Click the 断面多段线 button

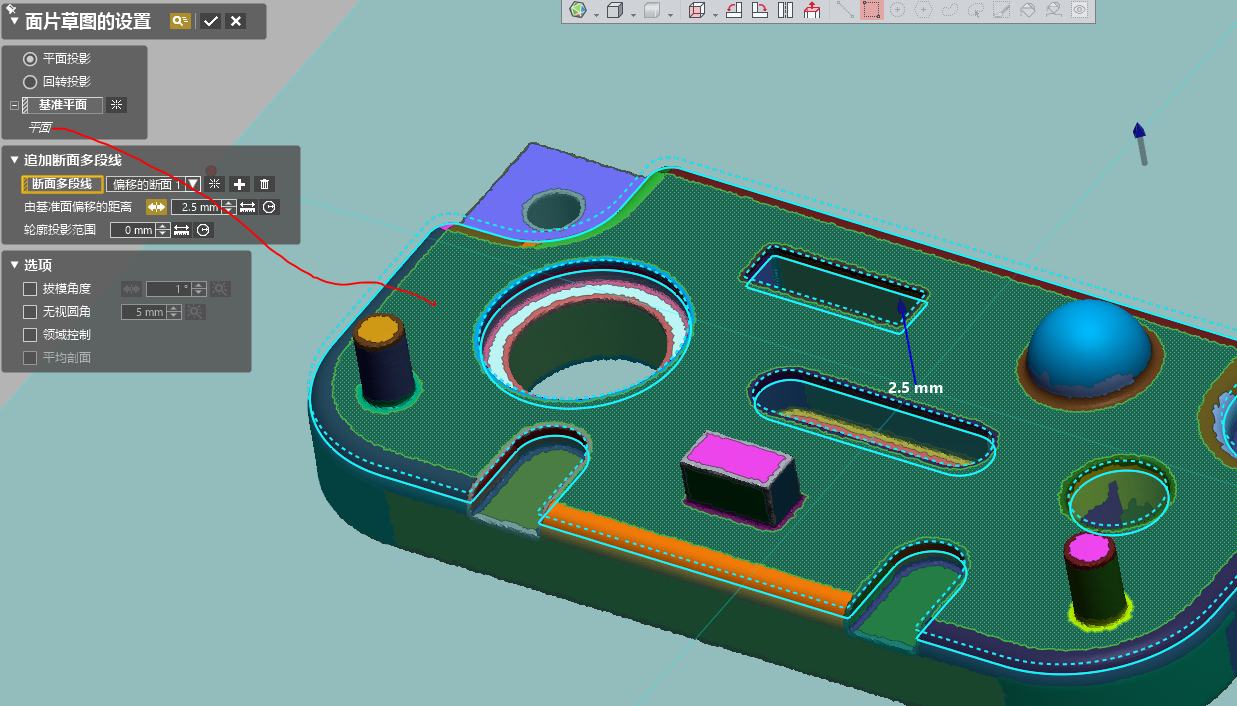click(x=62, y=184)
